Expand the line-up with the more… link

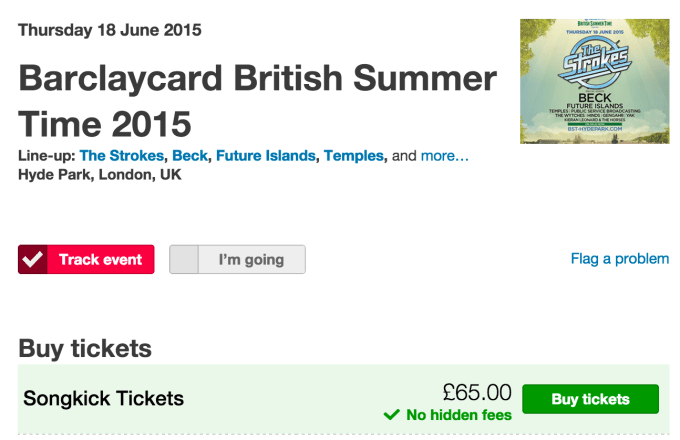[444, 156]
